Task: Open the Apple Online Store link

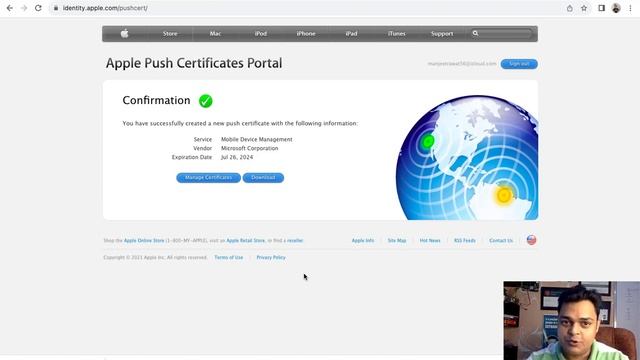Action: (144, 240)
